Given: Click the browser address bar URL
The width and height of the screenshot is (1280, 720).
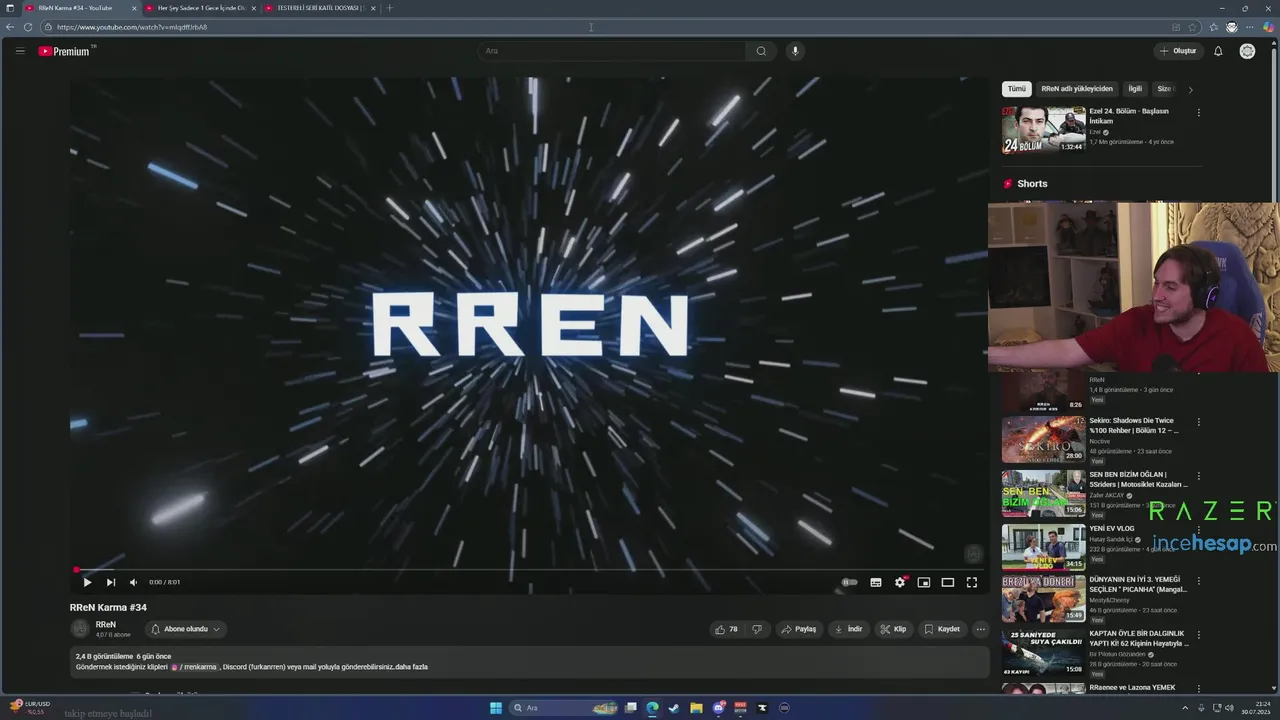Looking at the screenshot, I should 132,27.
